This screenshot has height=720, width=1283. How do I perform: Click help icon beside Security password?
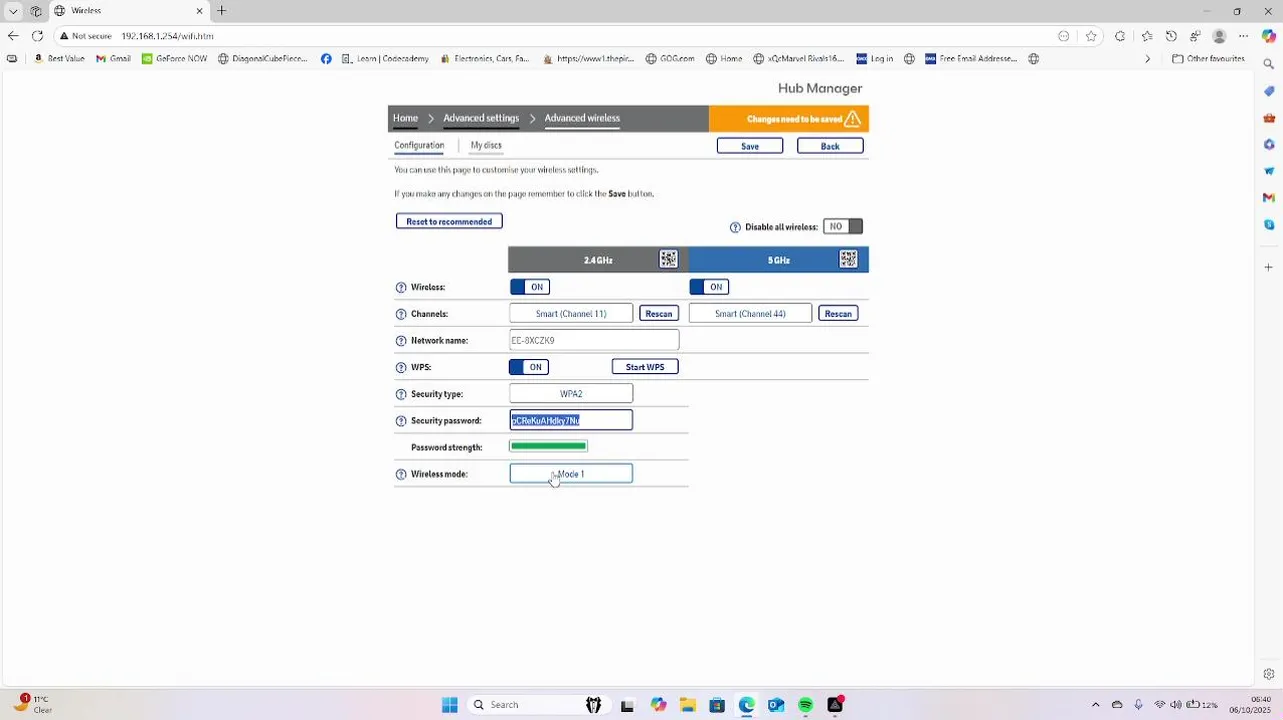[401, 421]
